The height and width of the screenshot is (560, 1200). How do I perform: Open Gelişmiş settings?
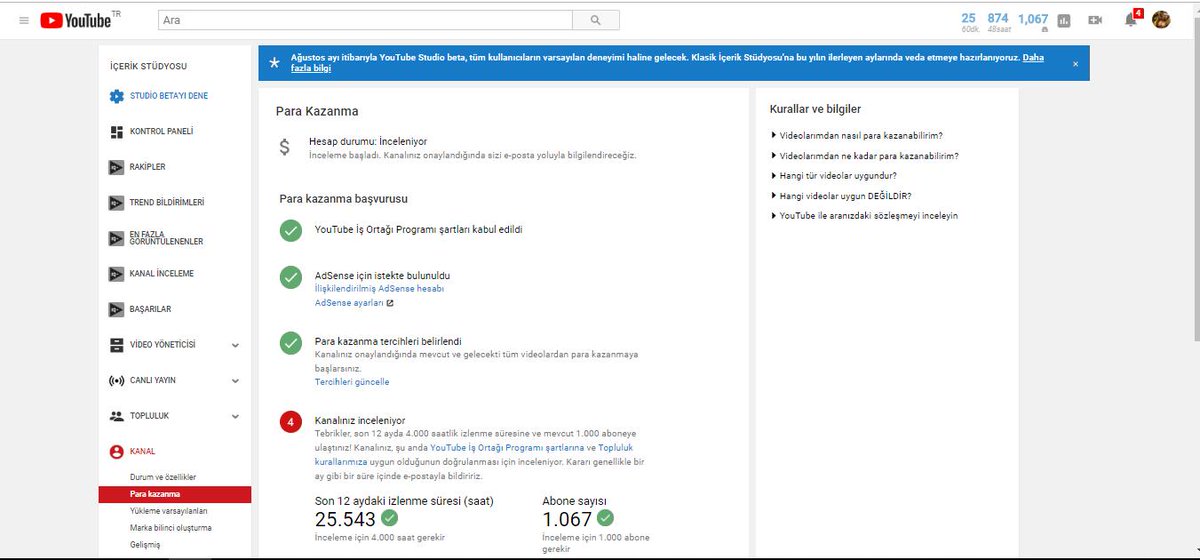[x=146, y=544]
